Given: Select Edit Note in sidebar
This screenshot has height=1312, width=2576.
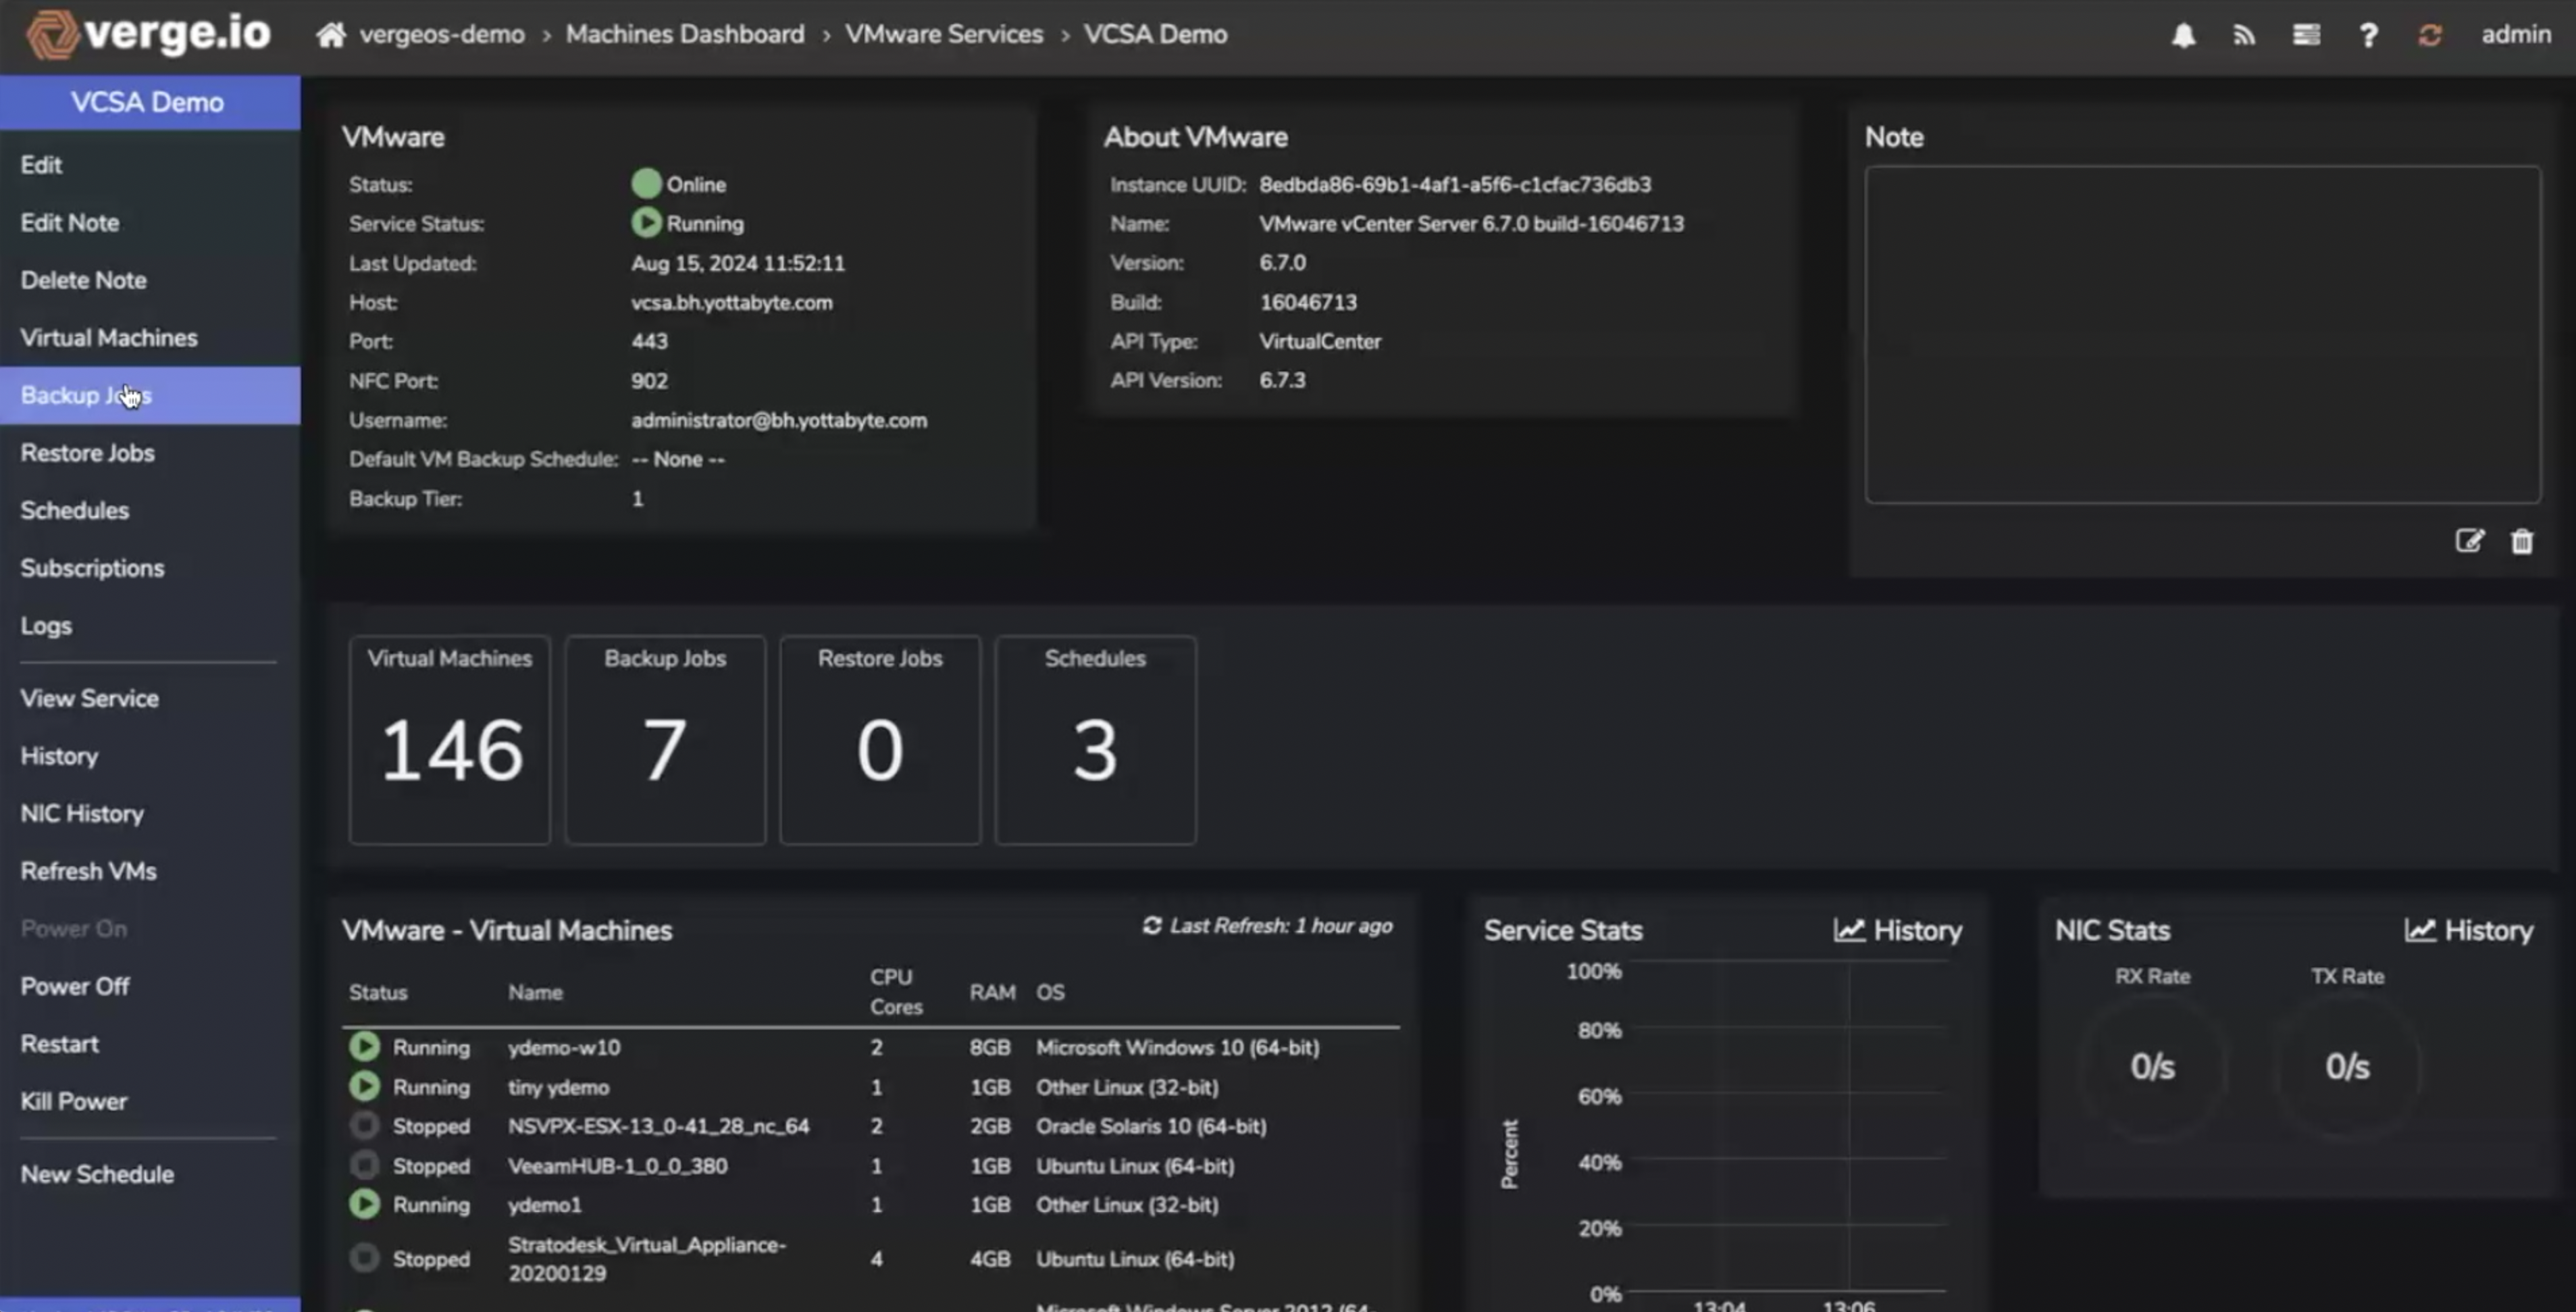Looking at the screenshot, I should 150,222.
